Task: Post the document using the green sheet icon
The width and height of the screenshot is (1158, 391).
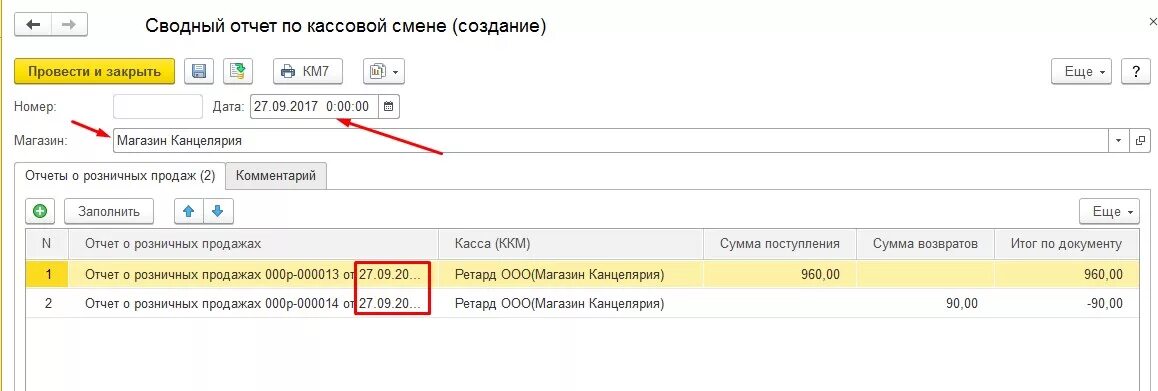Action: (238, 72)
